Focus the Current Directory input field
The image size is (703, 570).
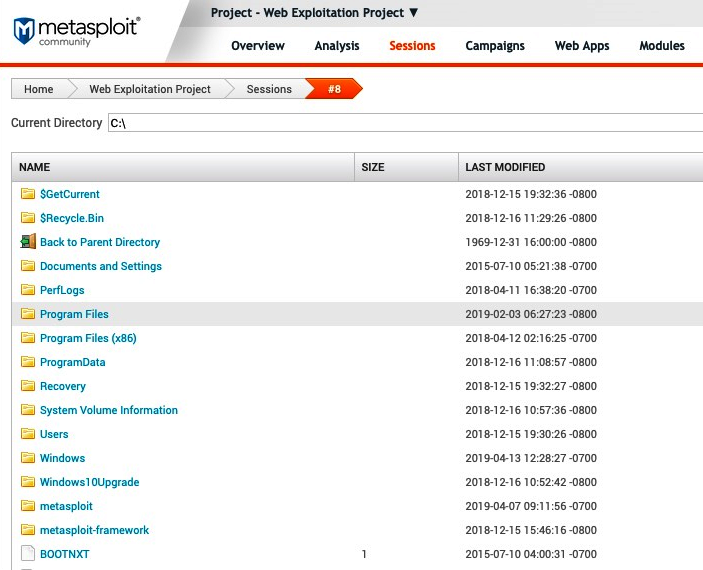click(405, 123)
